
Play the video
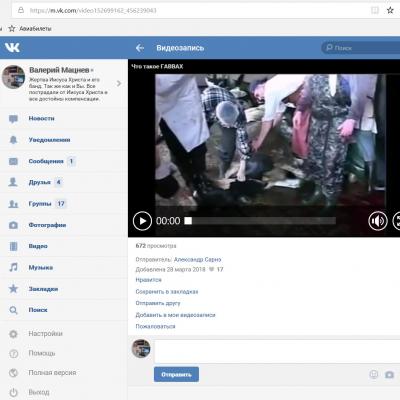pos(142,221)
